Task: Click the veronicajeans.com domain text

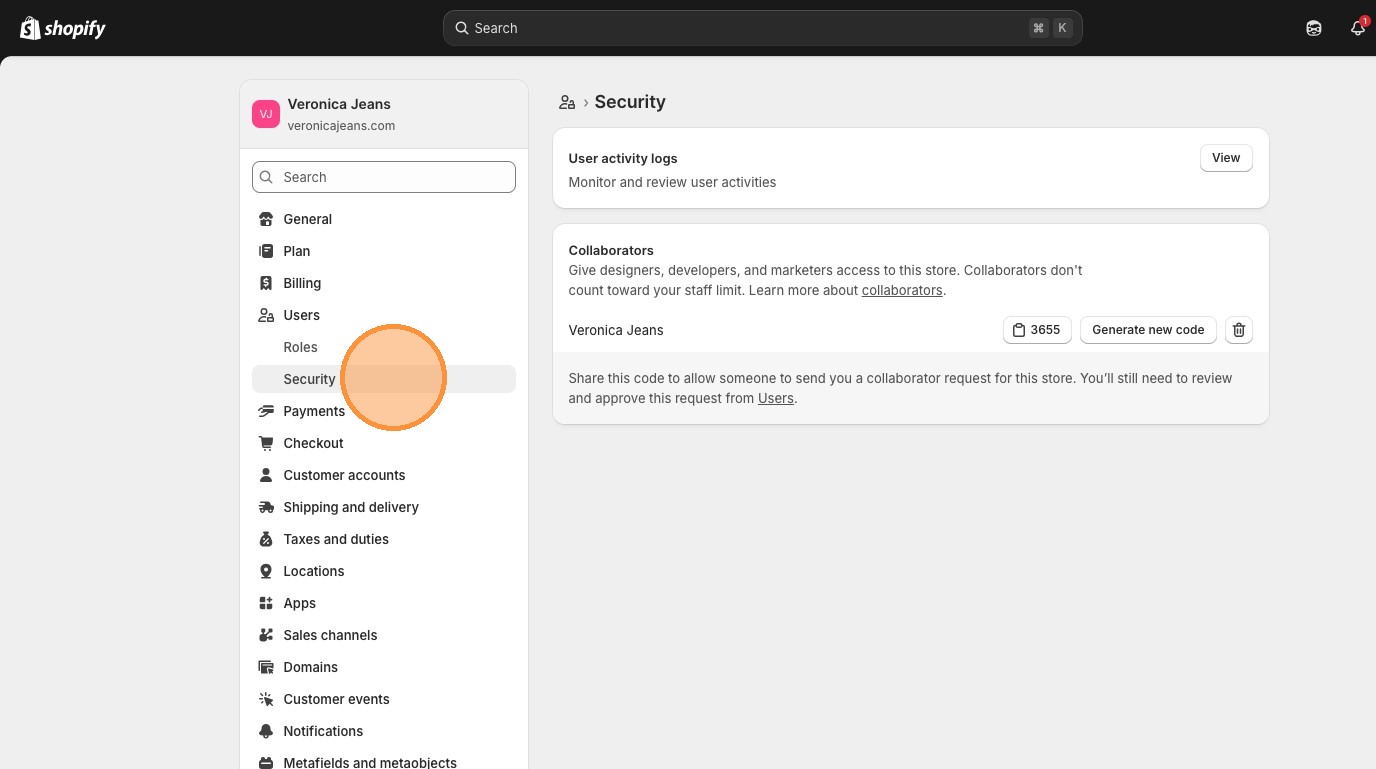Action: (341, 126)
